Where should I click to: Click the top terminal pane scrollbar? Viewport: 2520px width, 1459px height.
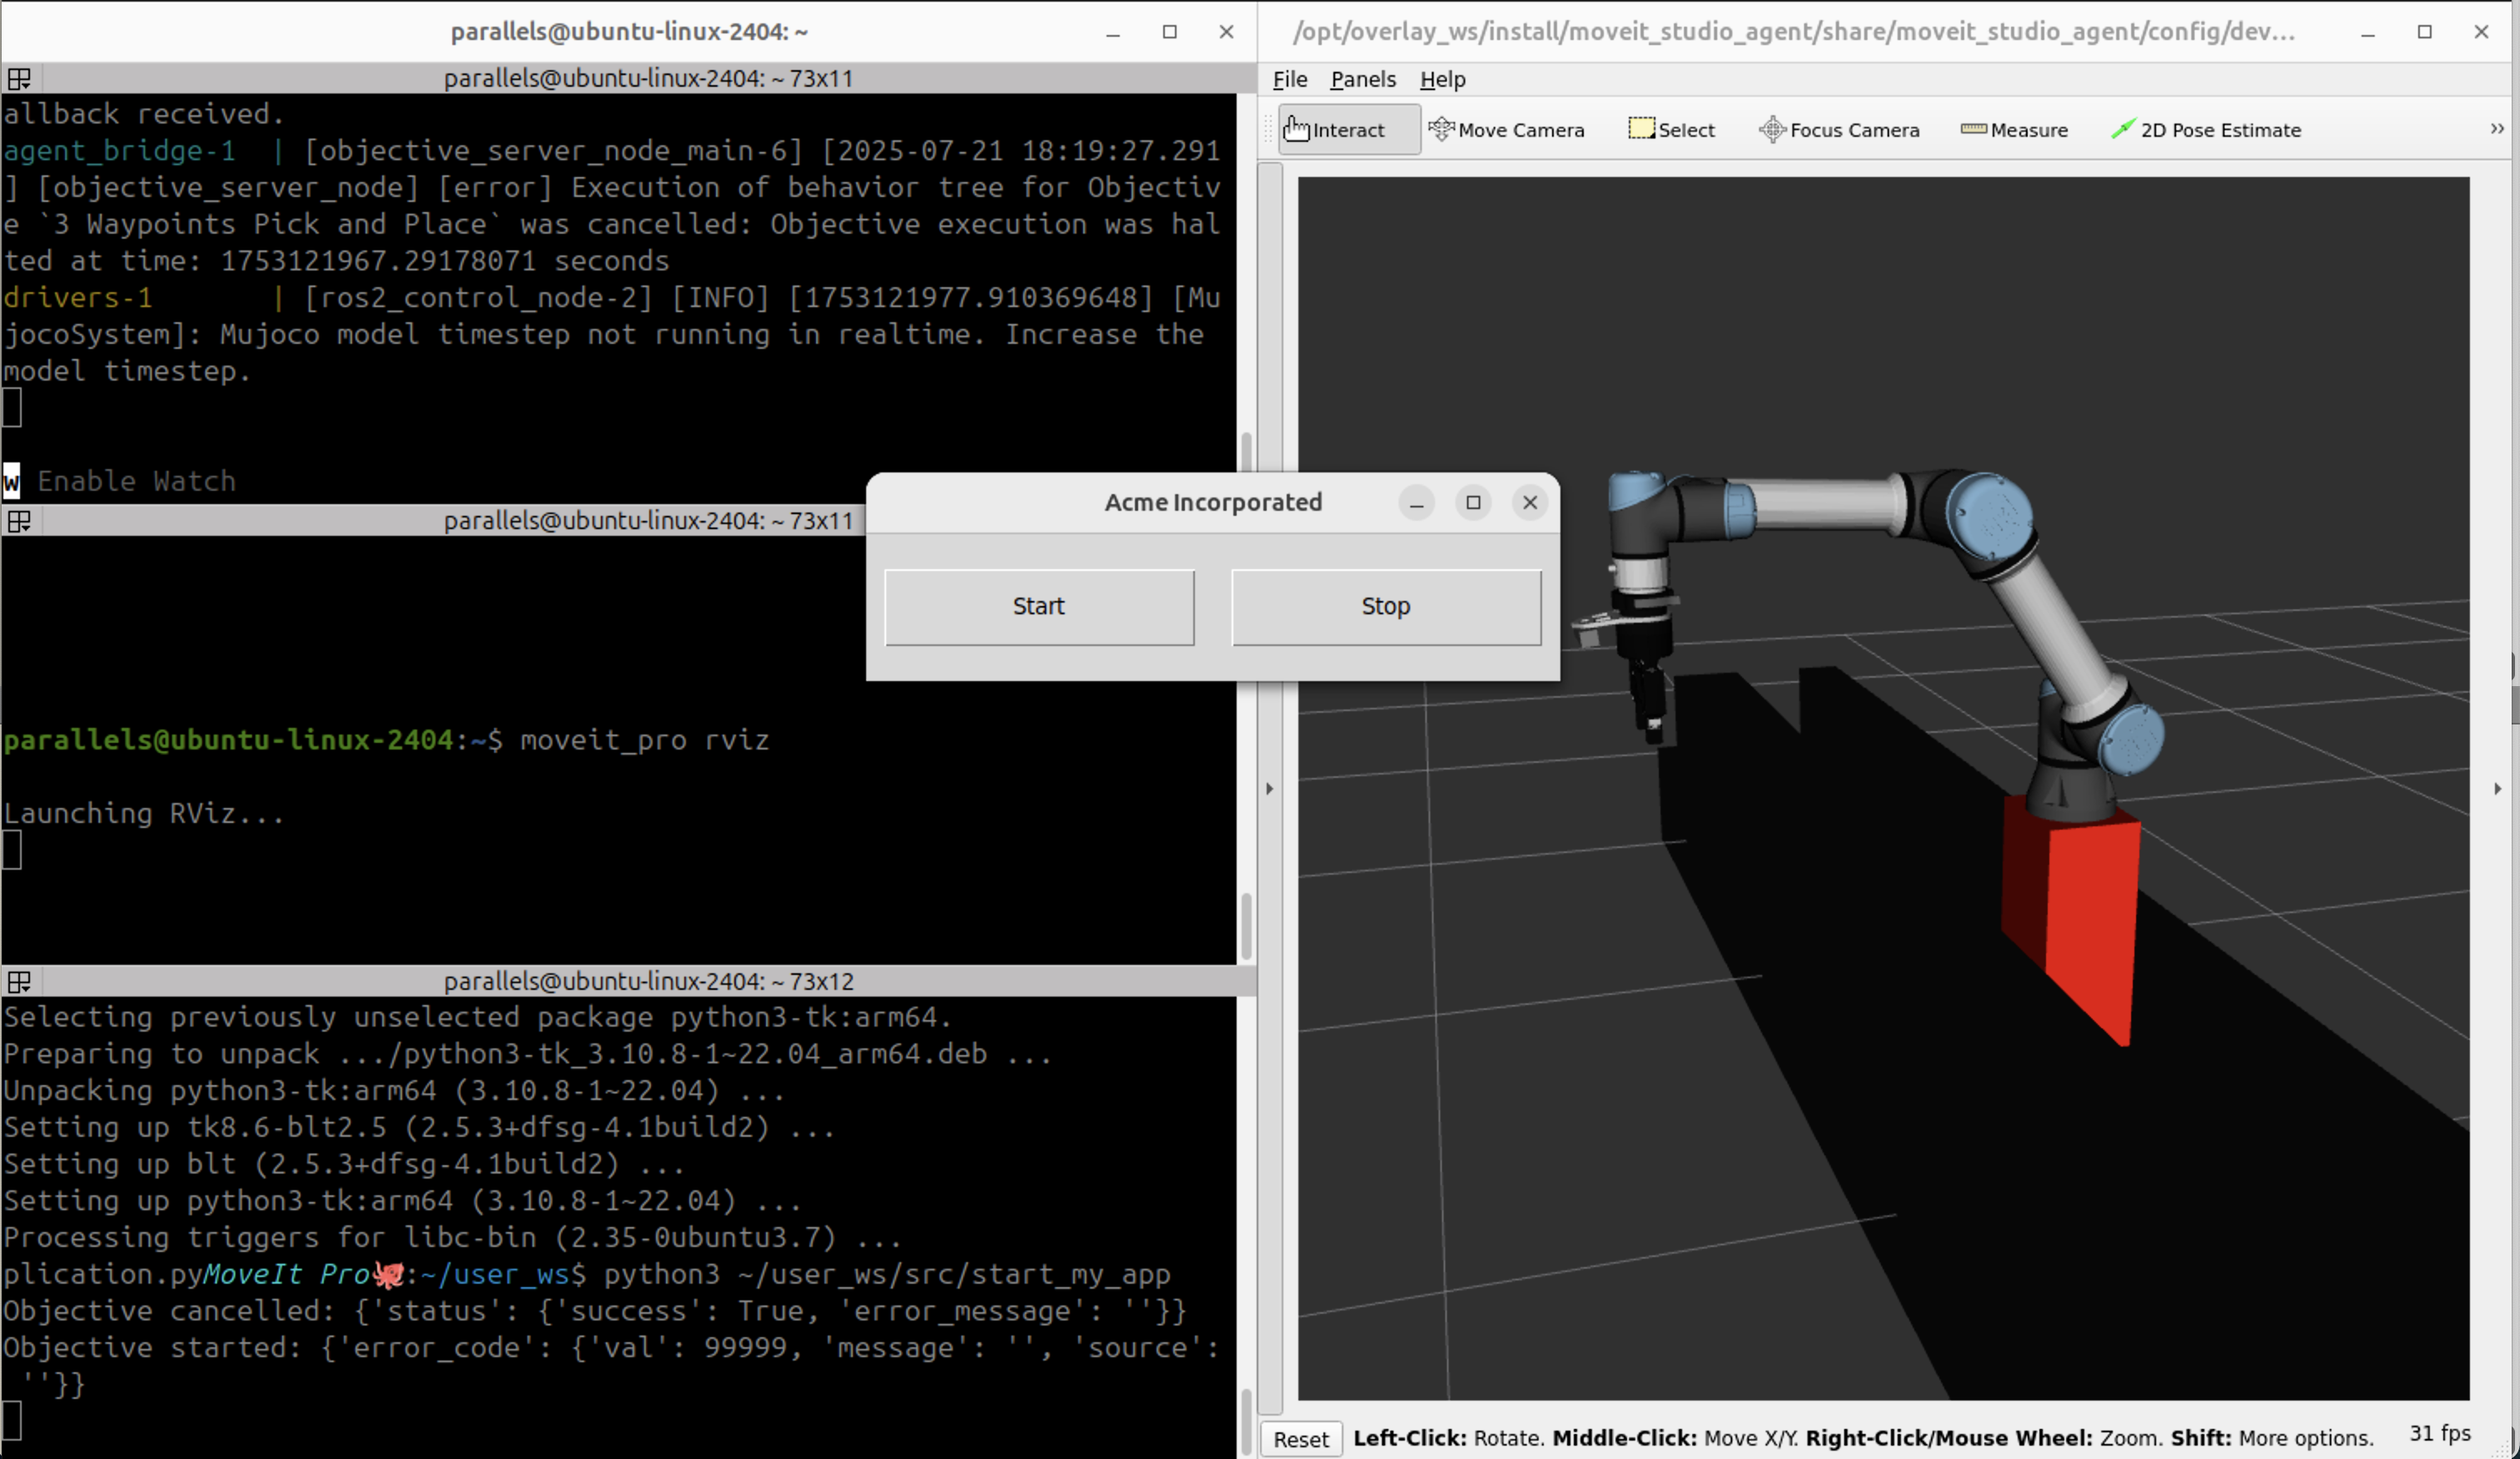pyautogui.click(x=1246, y=452)
